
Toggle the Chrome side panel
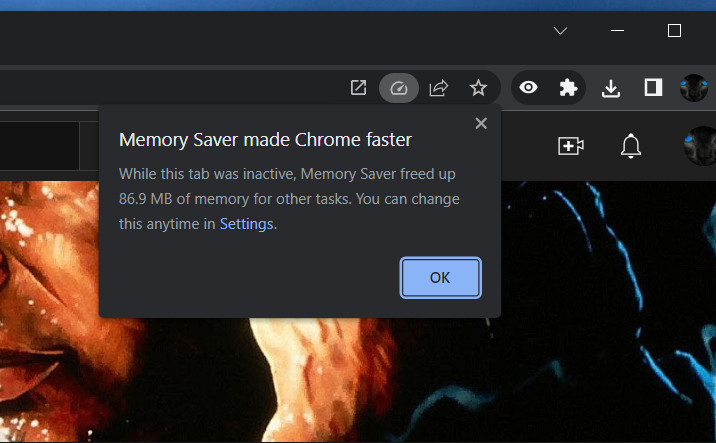pyautogui.click(x=653, y=88)
